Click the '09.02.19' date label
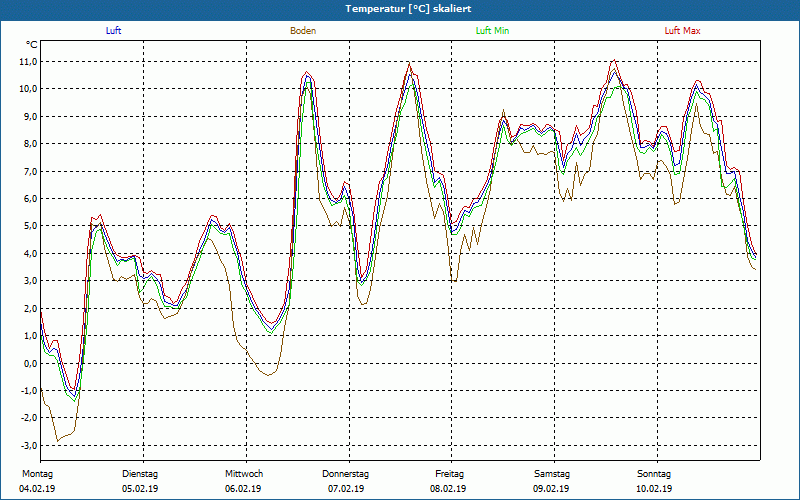Viewport: 800px width, 500px height. tap(551, 489)
